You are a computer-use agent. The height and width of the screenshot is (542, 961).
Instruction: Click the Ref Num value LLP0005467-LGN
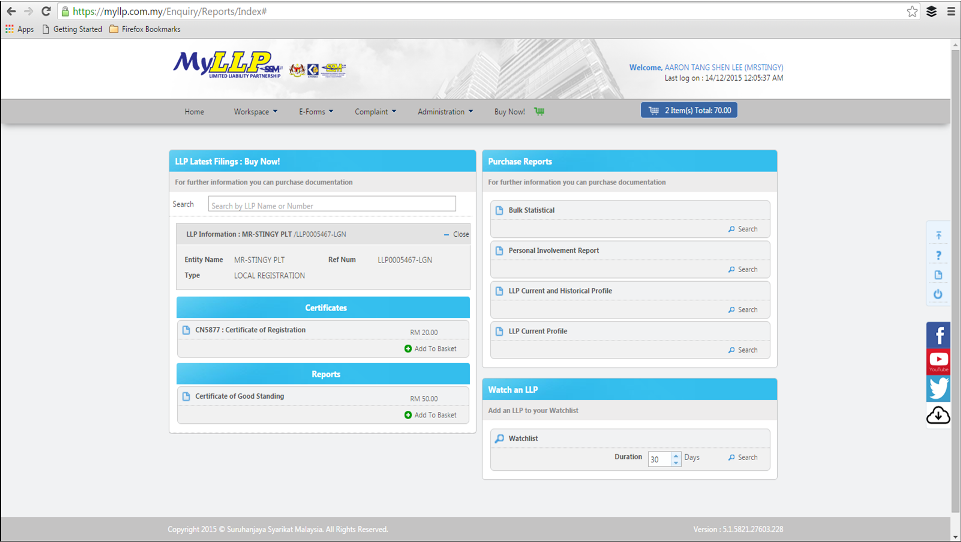(x=405, y=260)
